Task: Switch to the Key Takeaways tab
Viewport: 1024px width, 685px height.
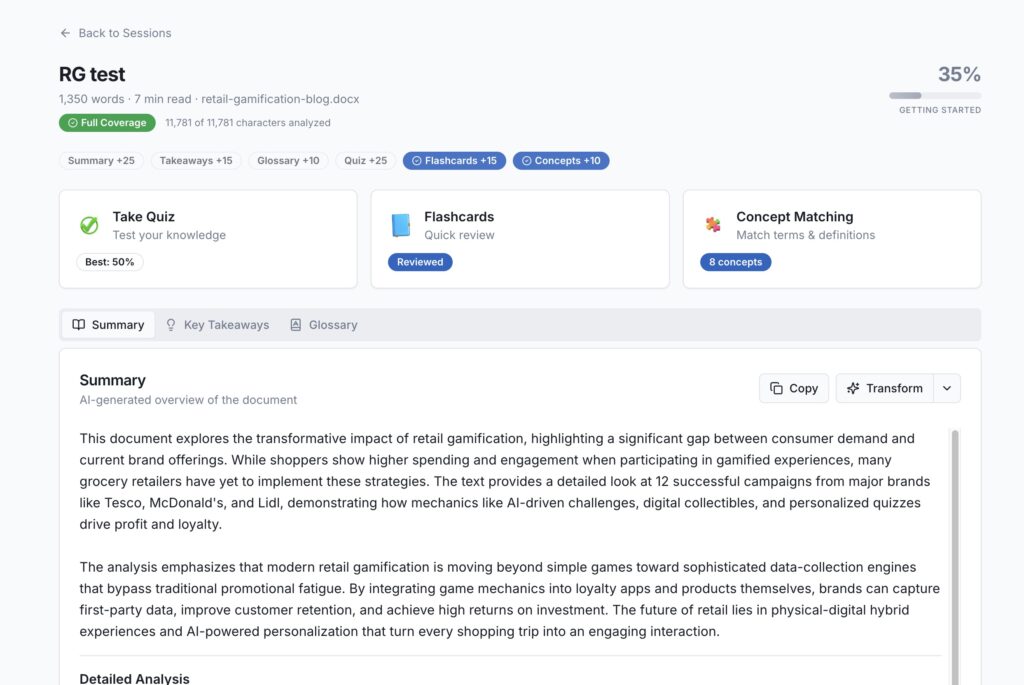Action: click(217, 325)
